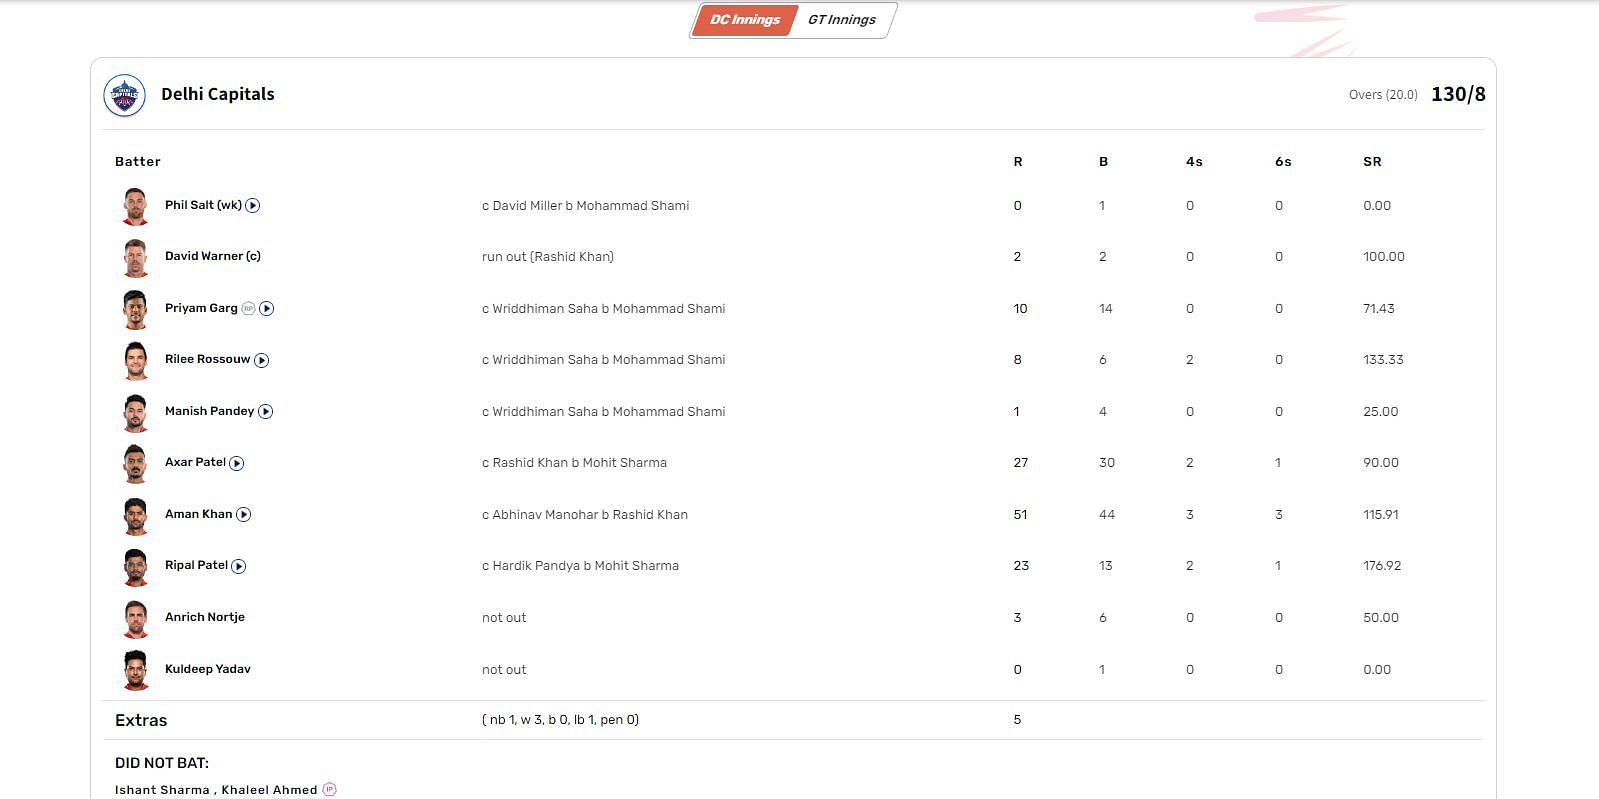Click the Delhi Capitals team logo

click(x=125, y=95)
